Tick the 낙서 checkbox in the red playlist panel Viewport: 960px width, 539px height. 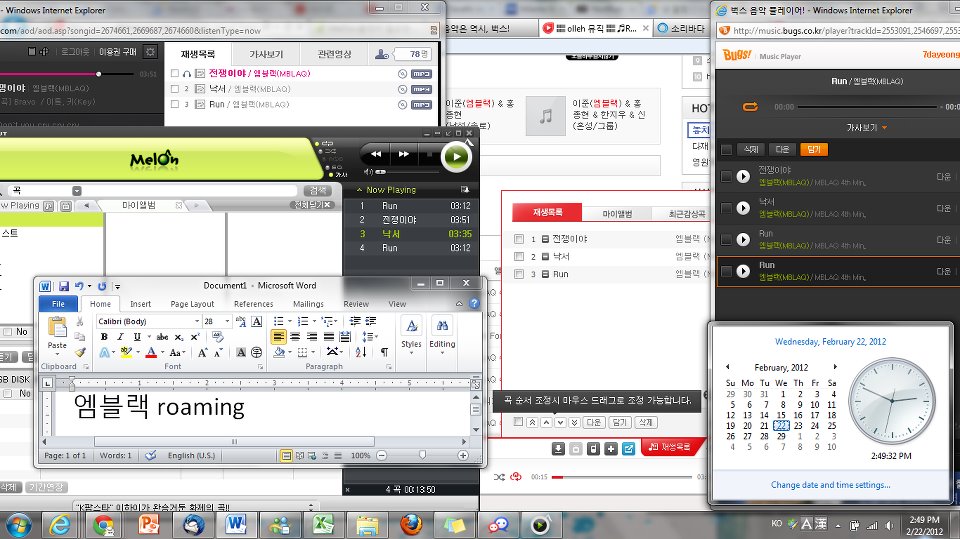pyautogui.click(x=519, y=257)
